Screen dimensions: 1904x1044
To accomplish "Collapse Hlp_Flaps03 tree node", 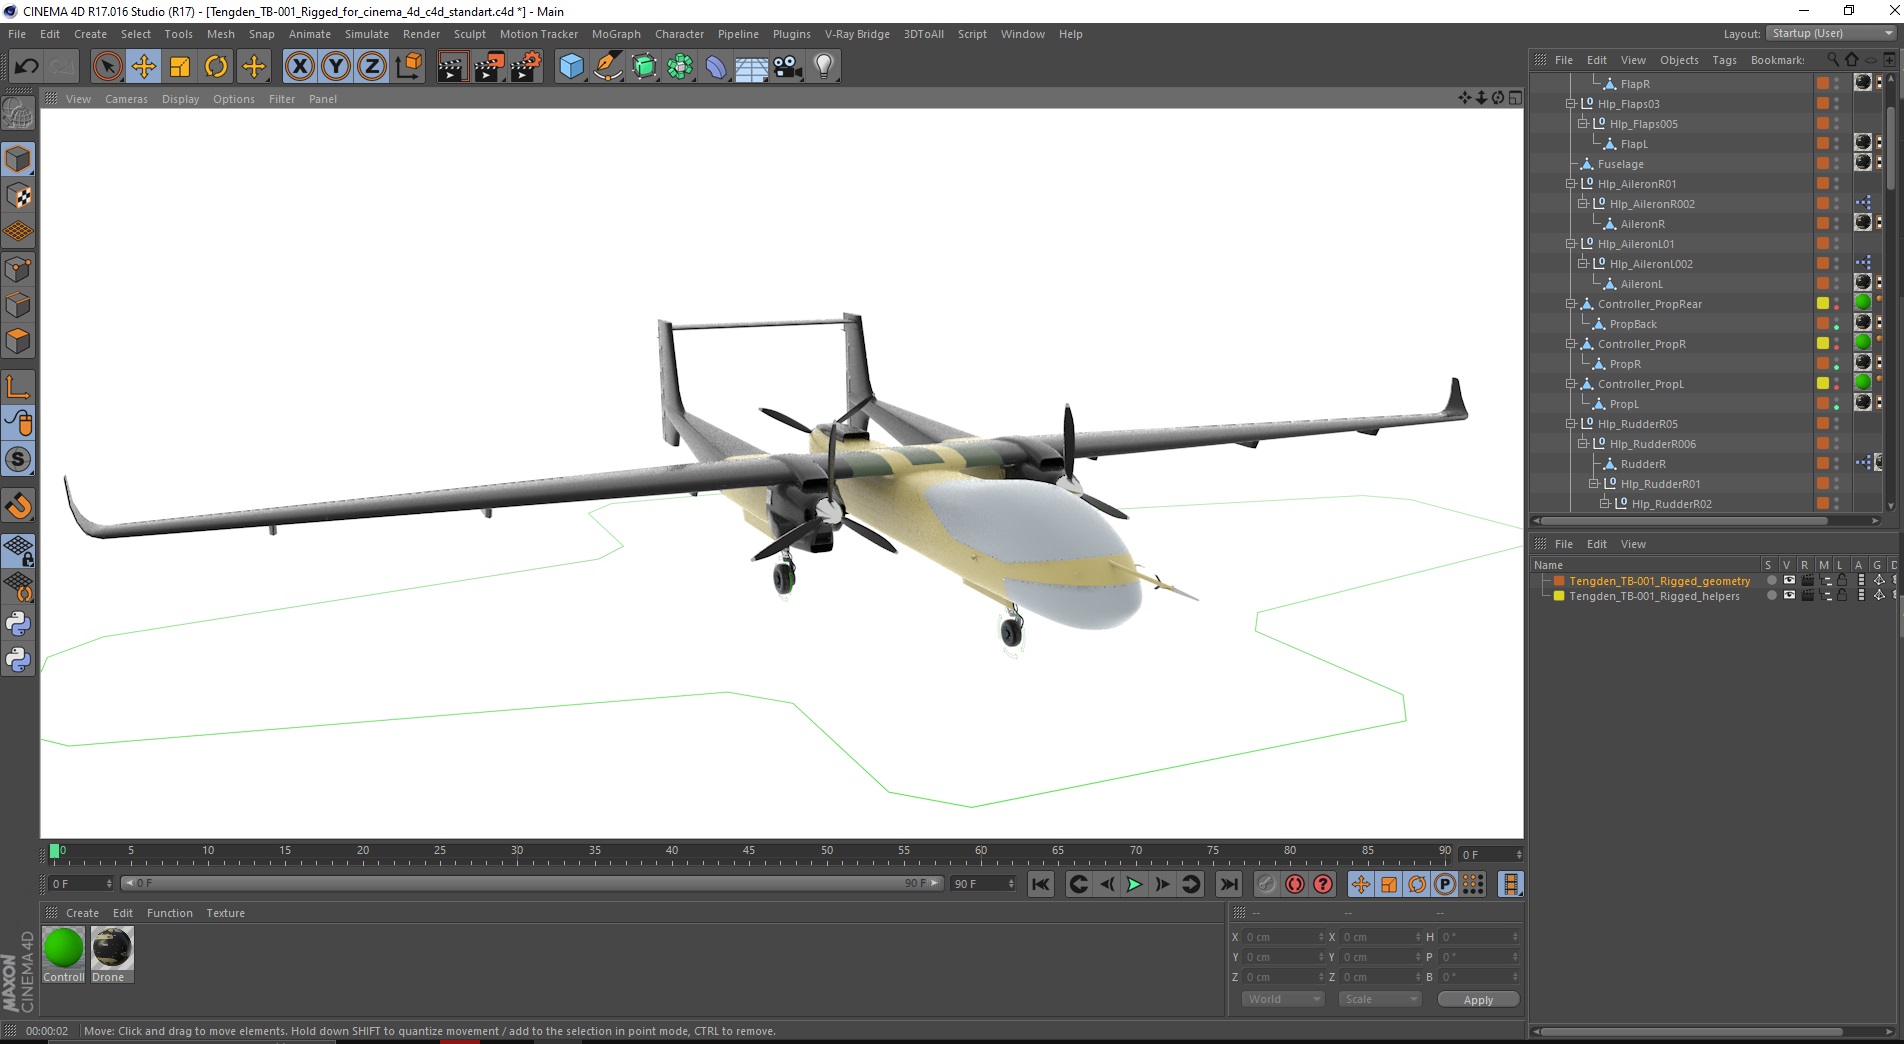I will click(1571, 104).
